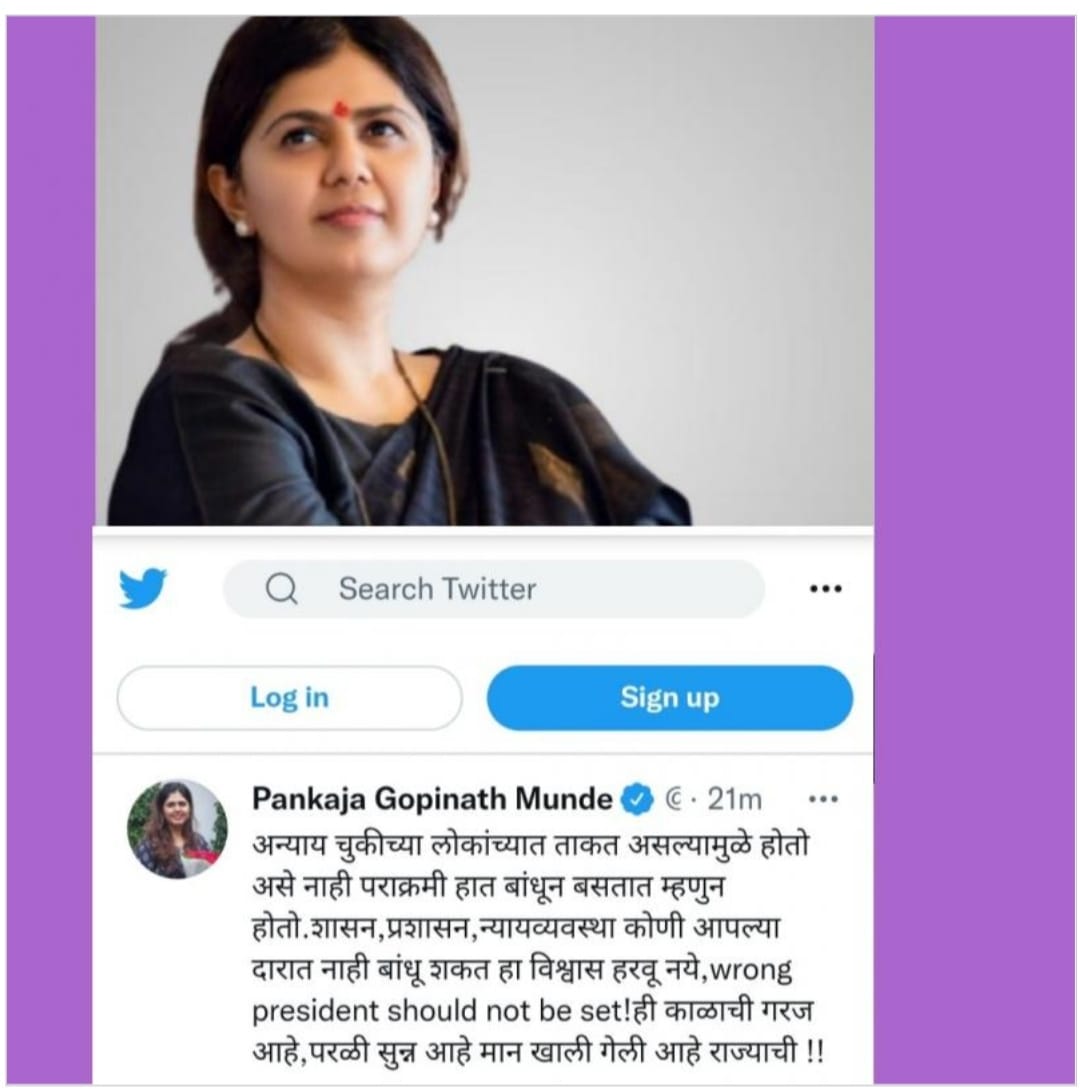
Task: Click the small icon before 21m timestamp
Action: [x=673, y=800]
